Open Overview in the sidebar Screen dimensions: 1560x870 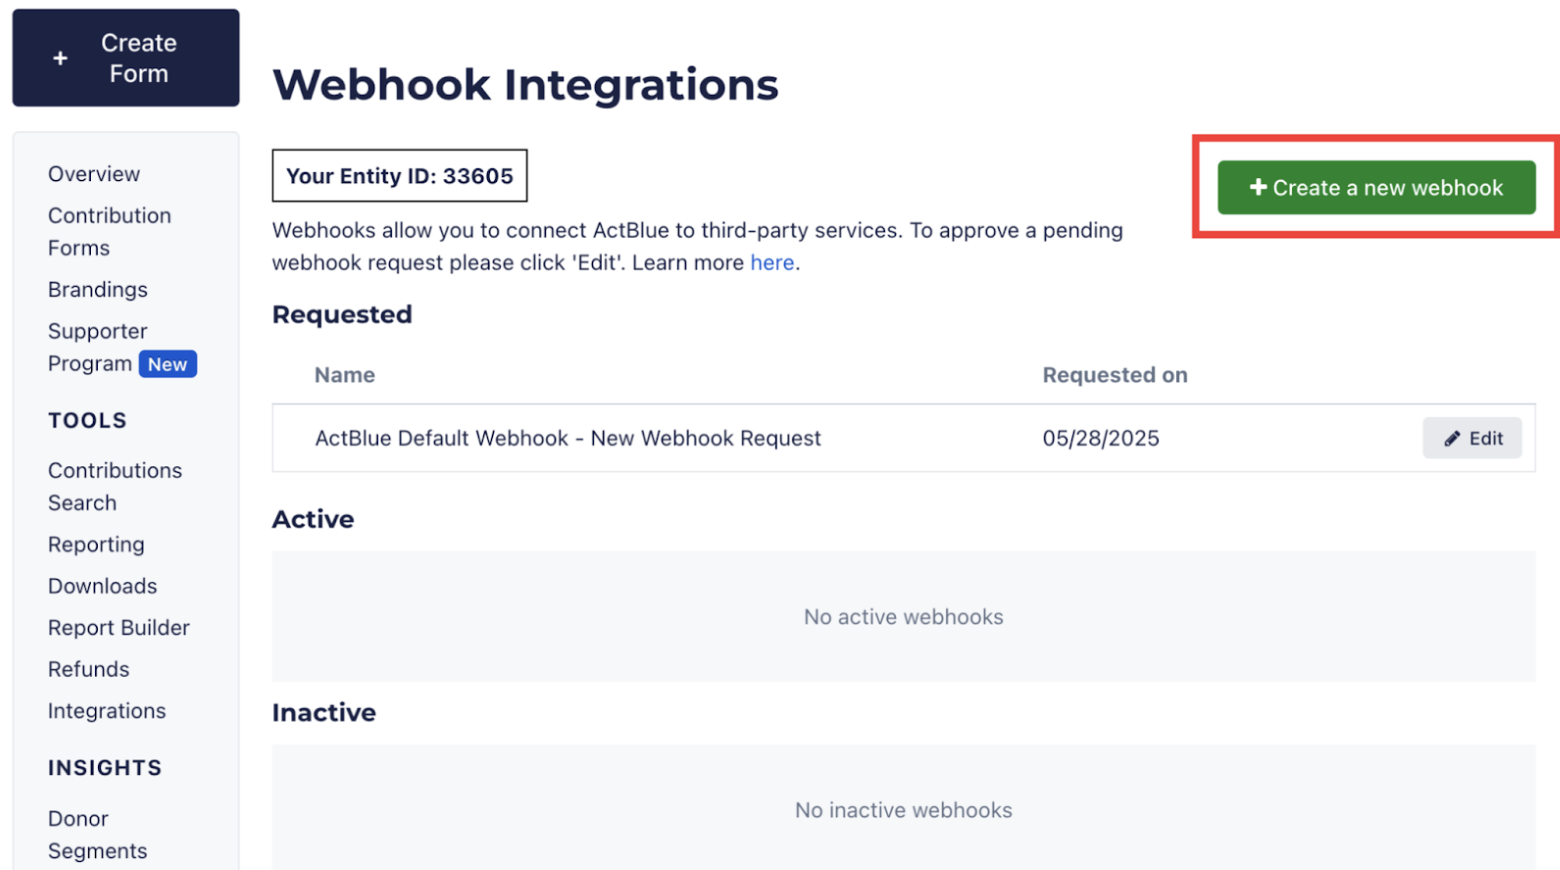pyautogui.click(x=94, y=174)
